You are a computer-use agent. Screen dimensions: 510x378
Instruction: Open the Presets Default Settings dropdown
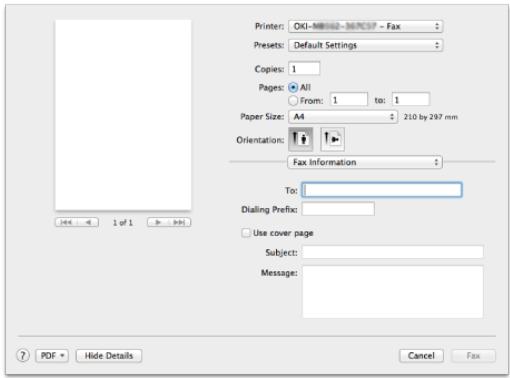pyautogui.click(x=366, y=45)
